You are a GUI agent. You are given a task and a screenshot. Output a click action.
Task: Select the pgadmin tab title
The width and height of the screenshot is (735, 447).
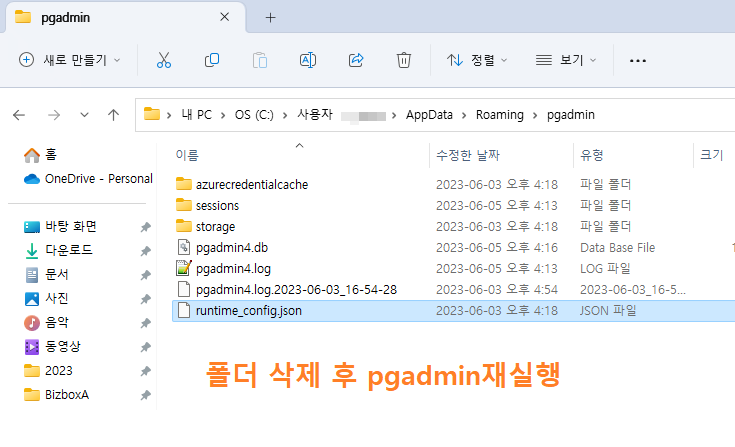point(66,18)
